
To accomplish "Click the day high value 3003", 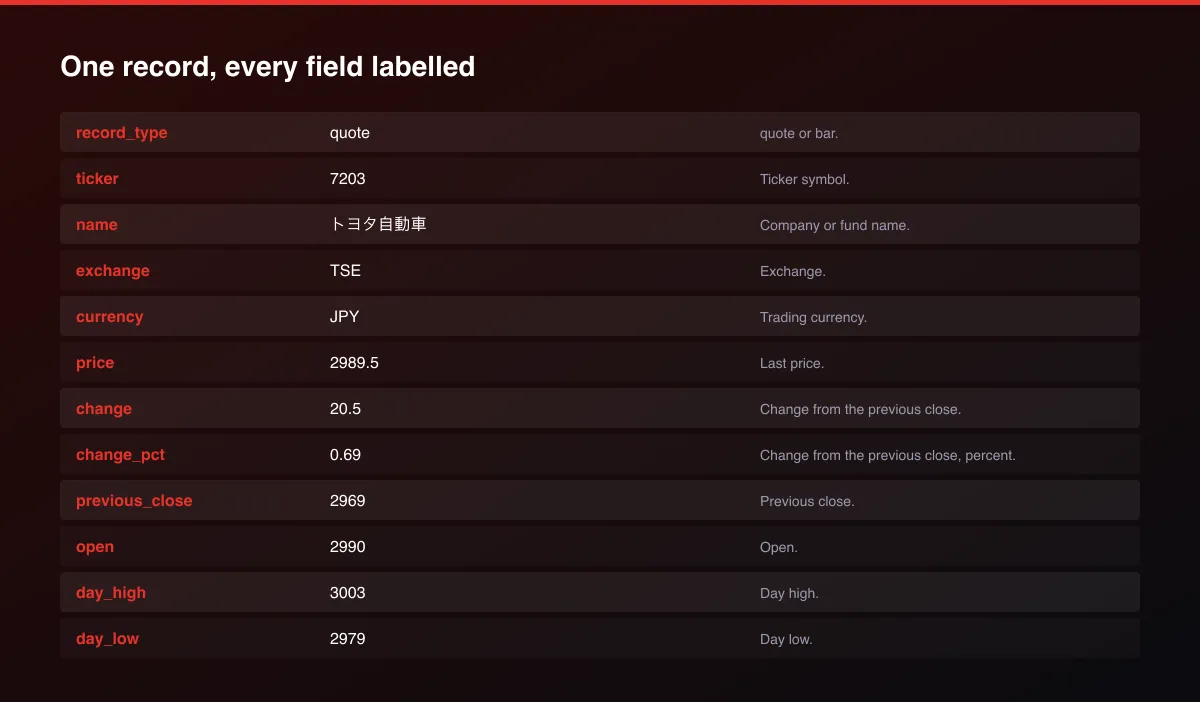I will [348, 593].
